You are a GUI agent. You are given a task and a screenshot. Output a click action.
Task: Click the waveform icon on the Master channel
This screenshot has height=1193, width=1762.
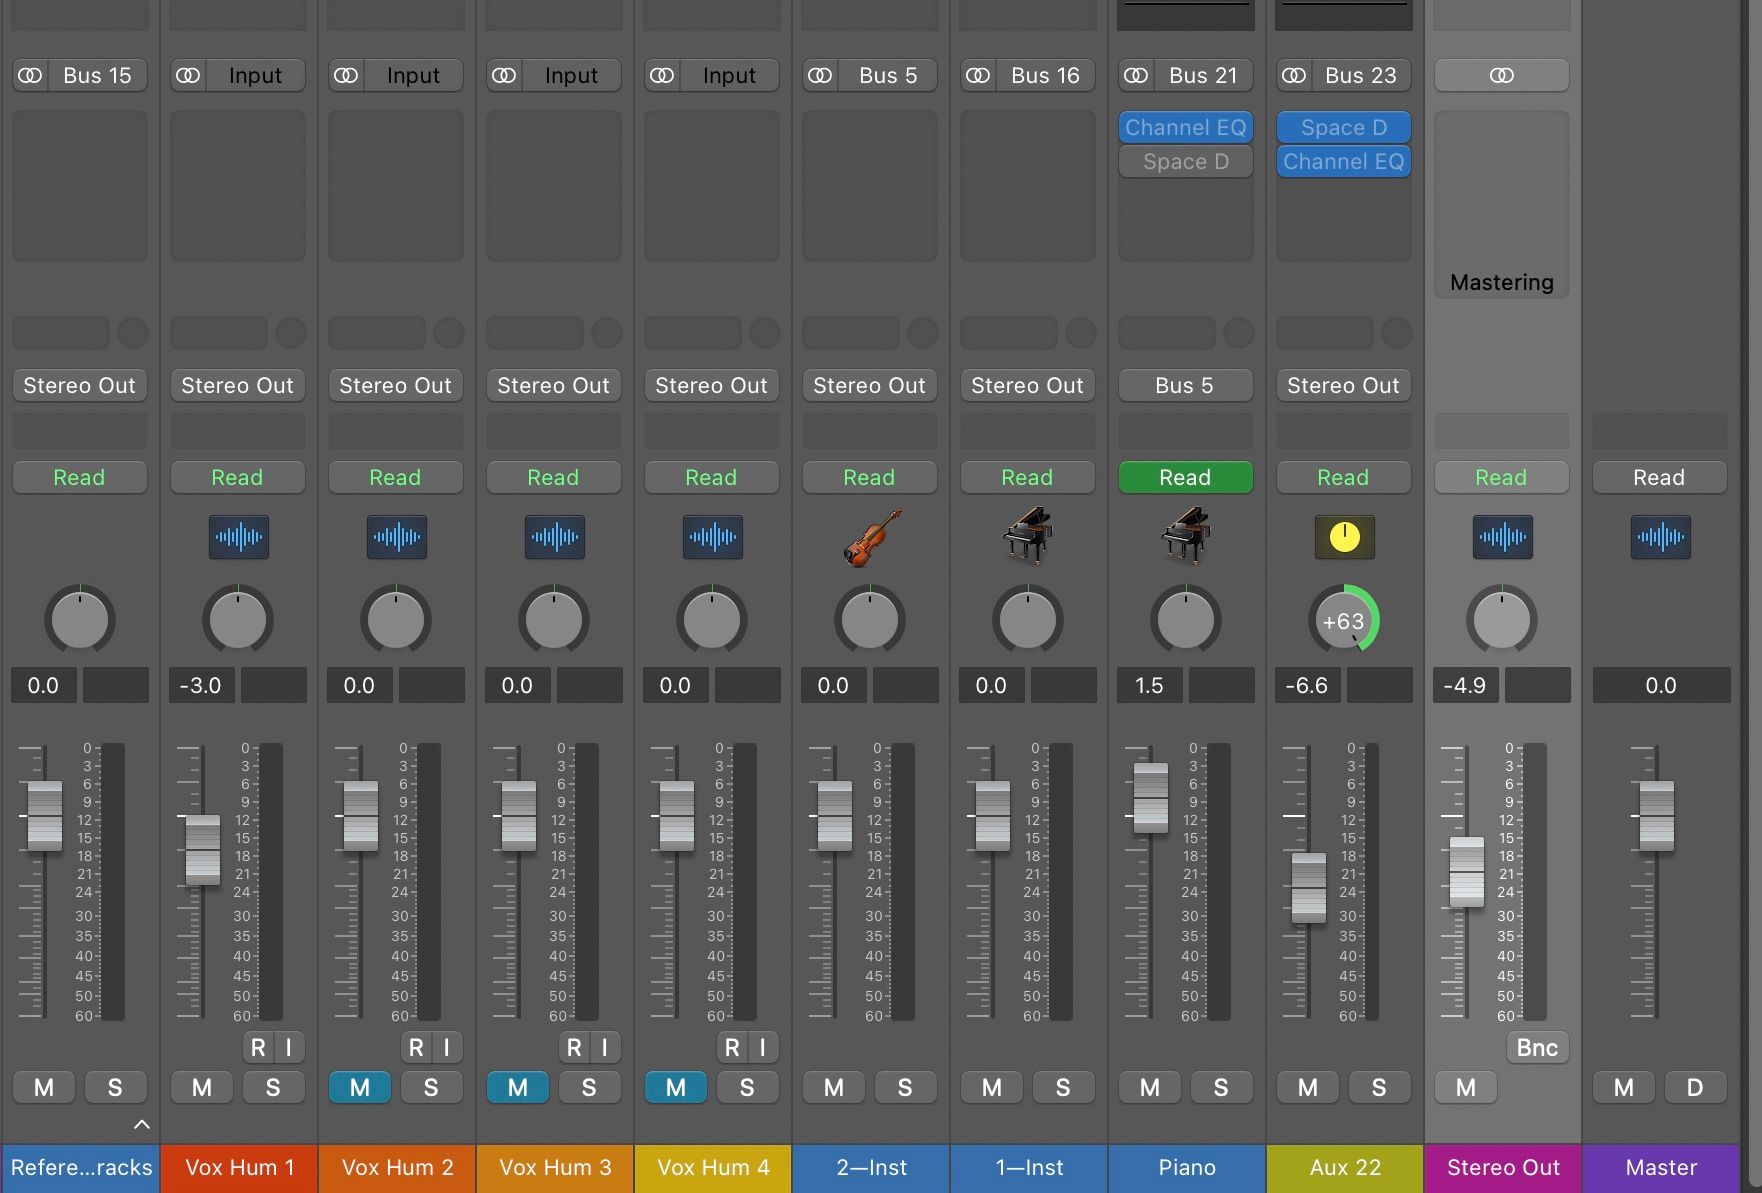pyautogui.click(x=1659, y=537)
